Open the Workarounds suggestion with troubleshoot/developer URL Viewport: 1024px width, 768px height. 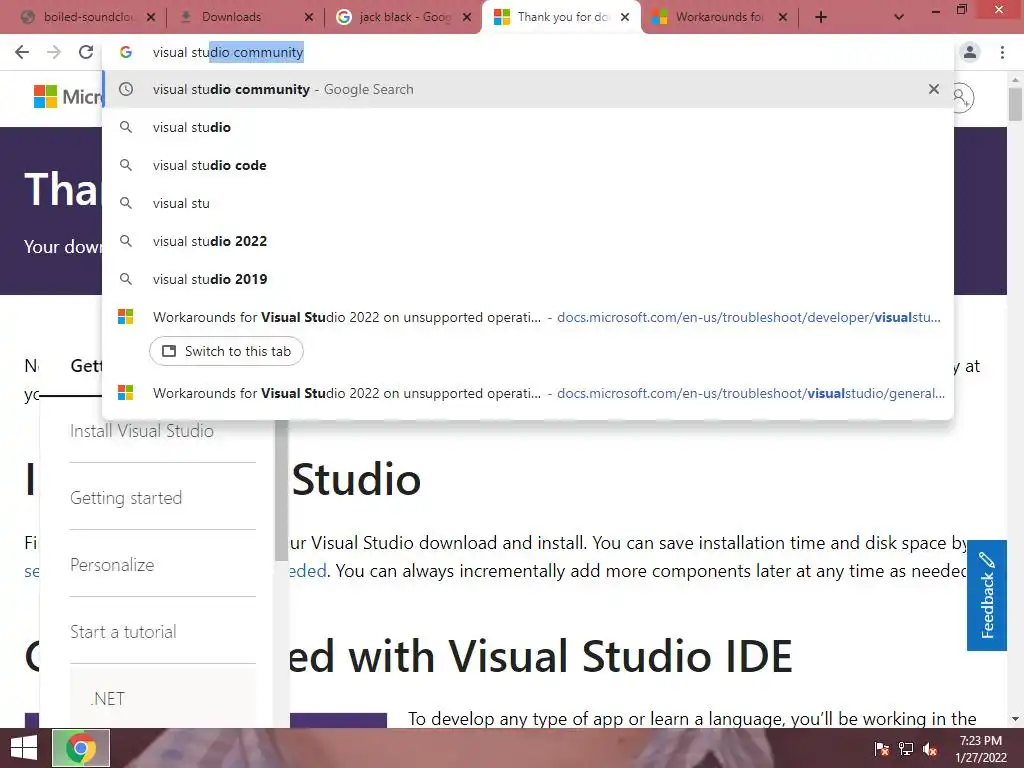(528, 317)
